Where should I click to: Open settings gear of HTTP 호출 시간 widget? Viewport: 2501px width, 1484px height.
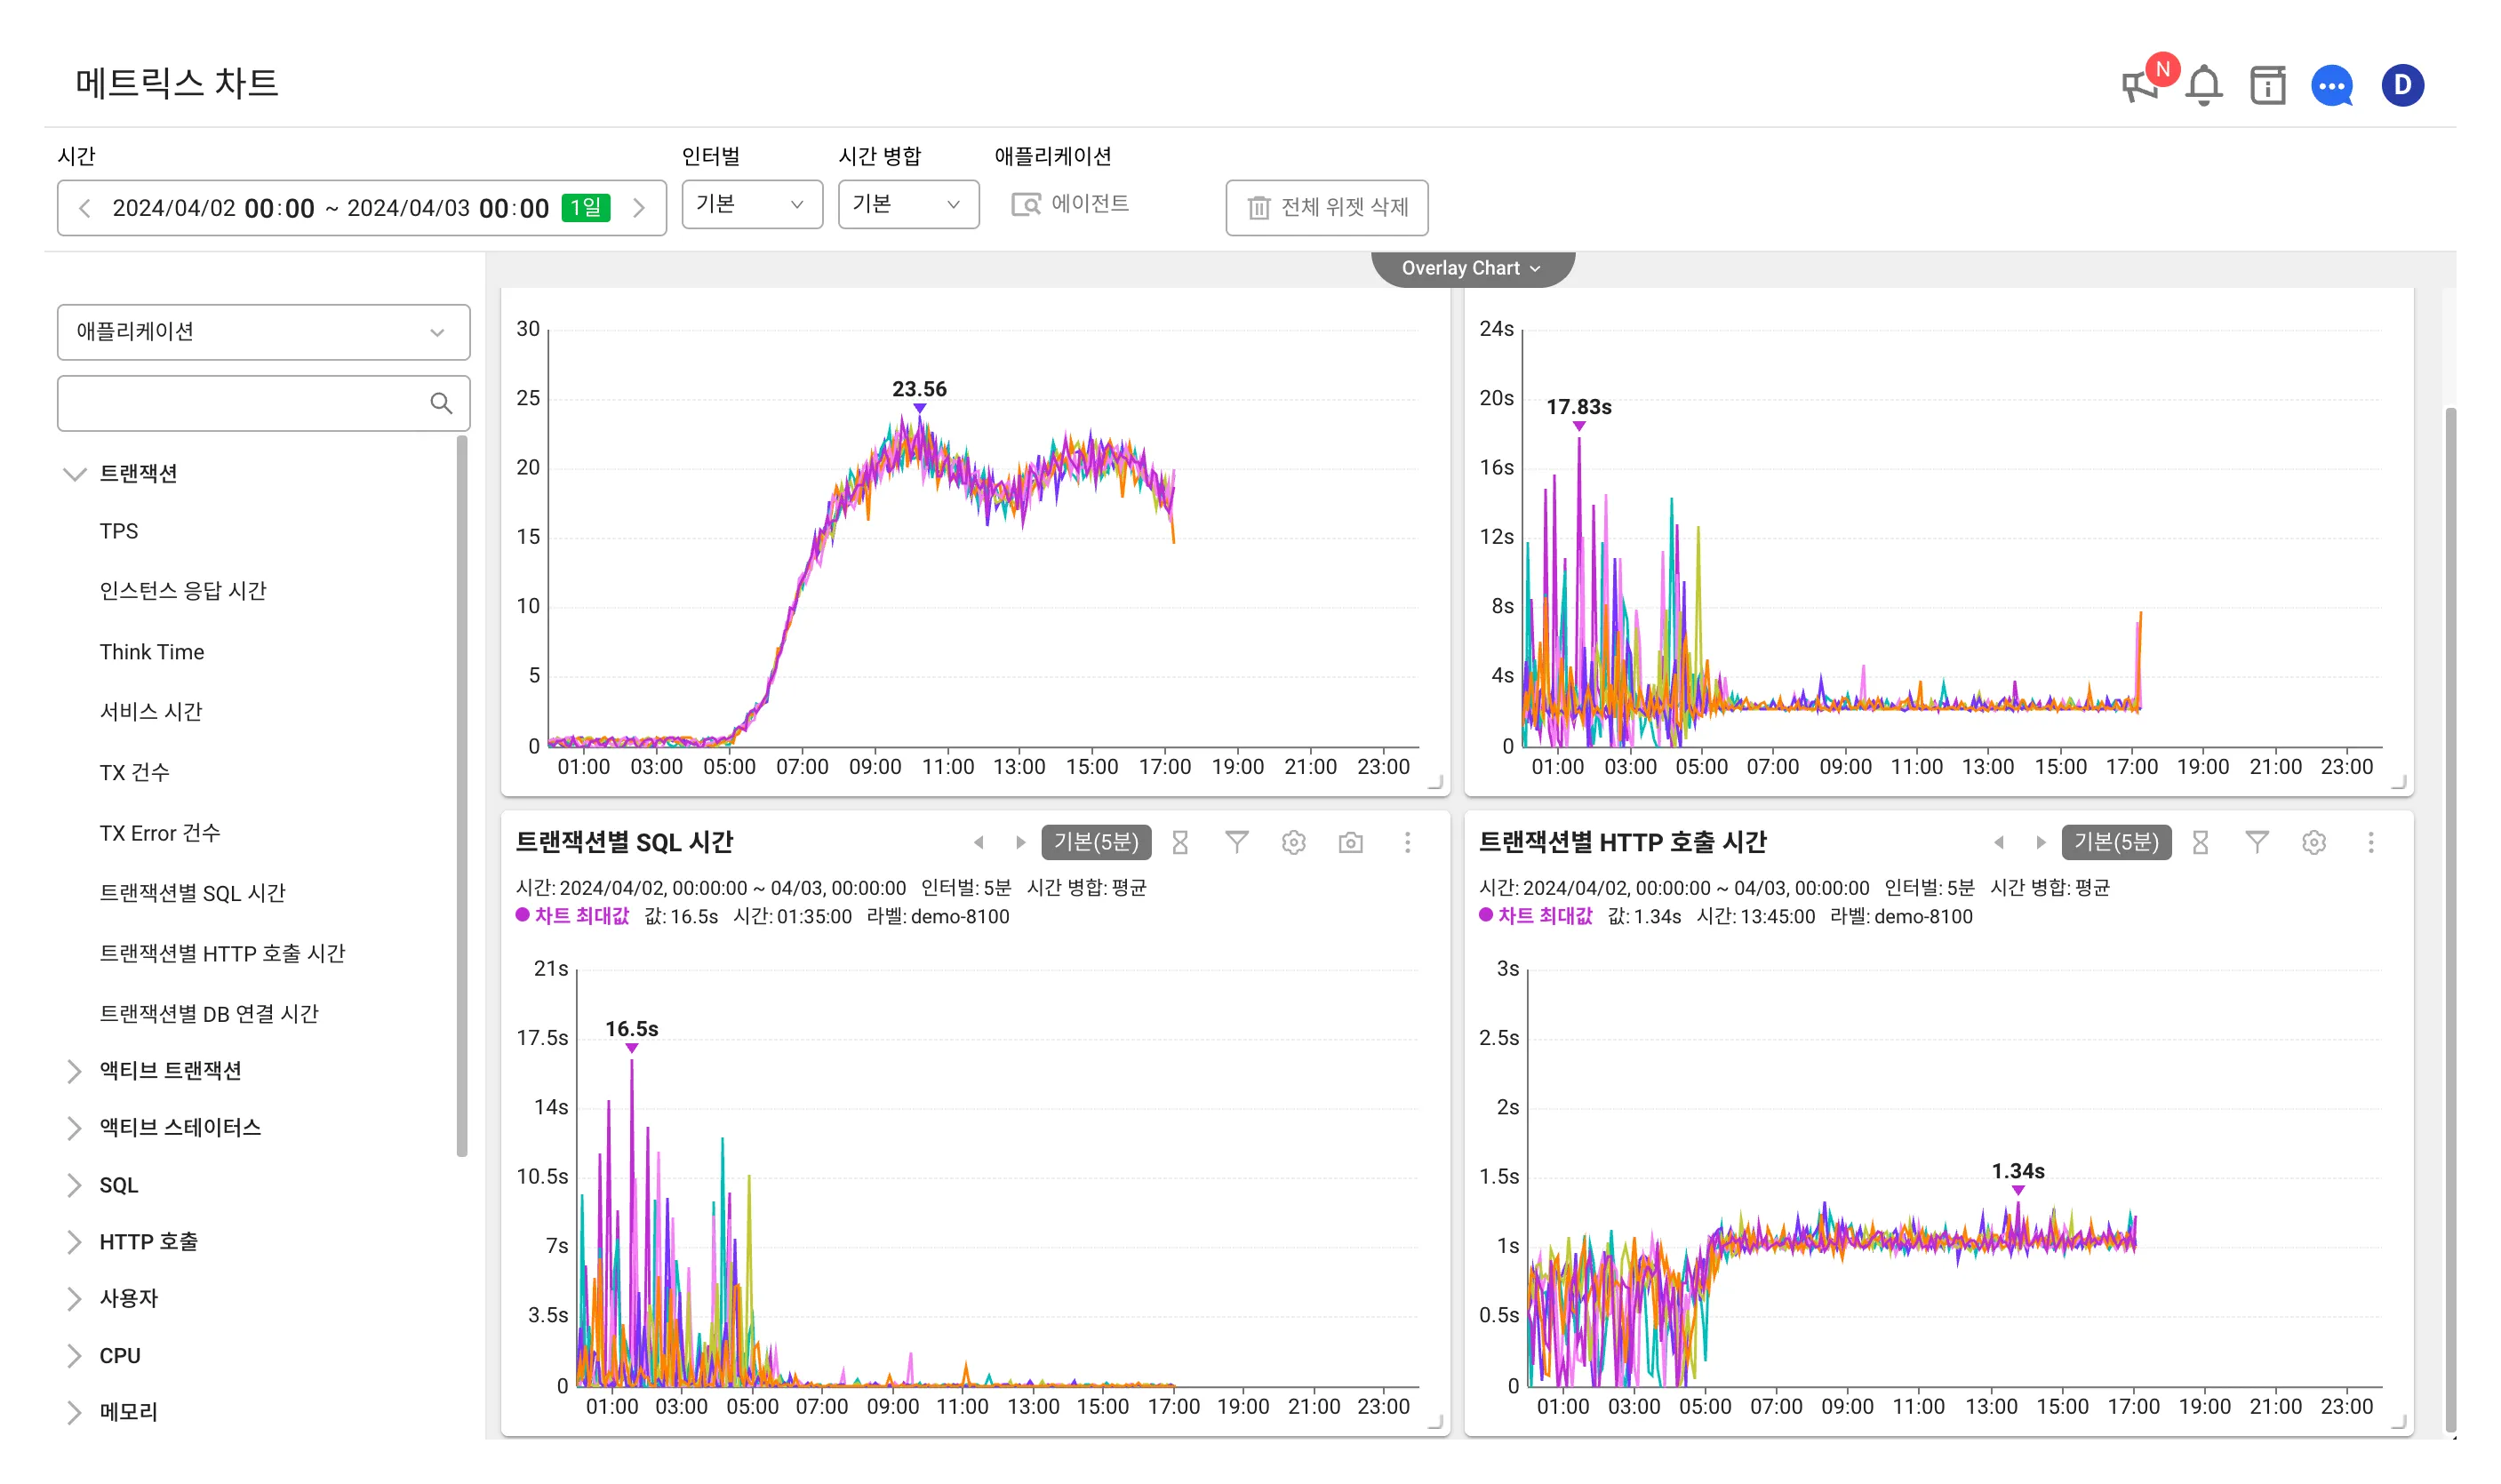point(2313,843)
